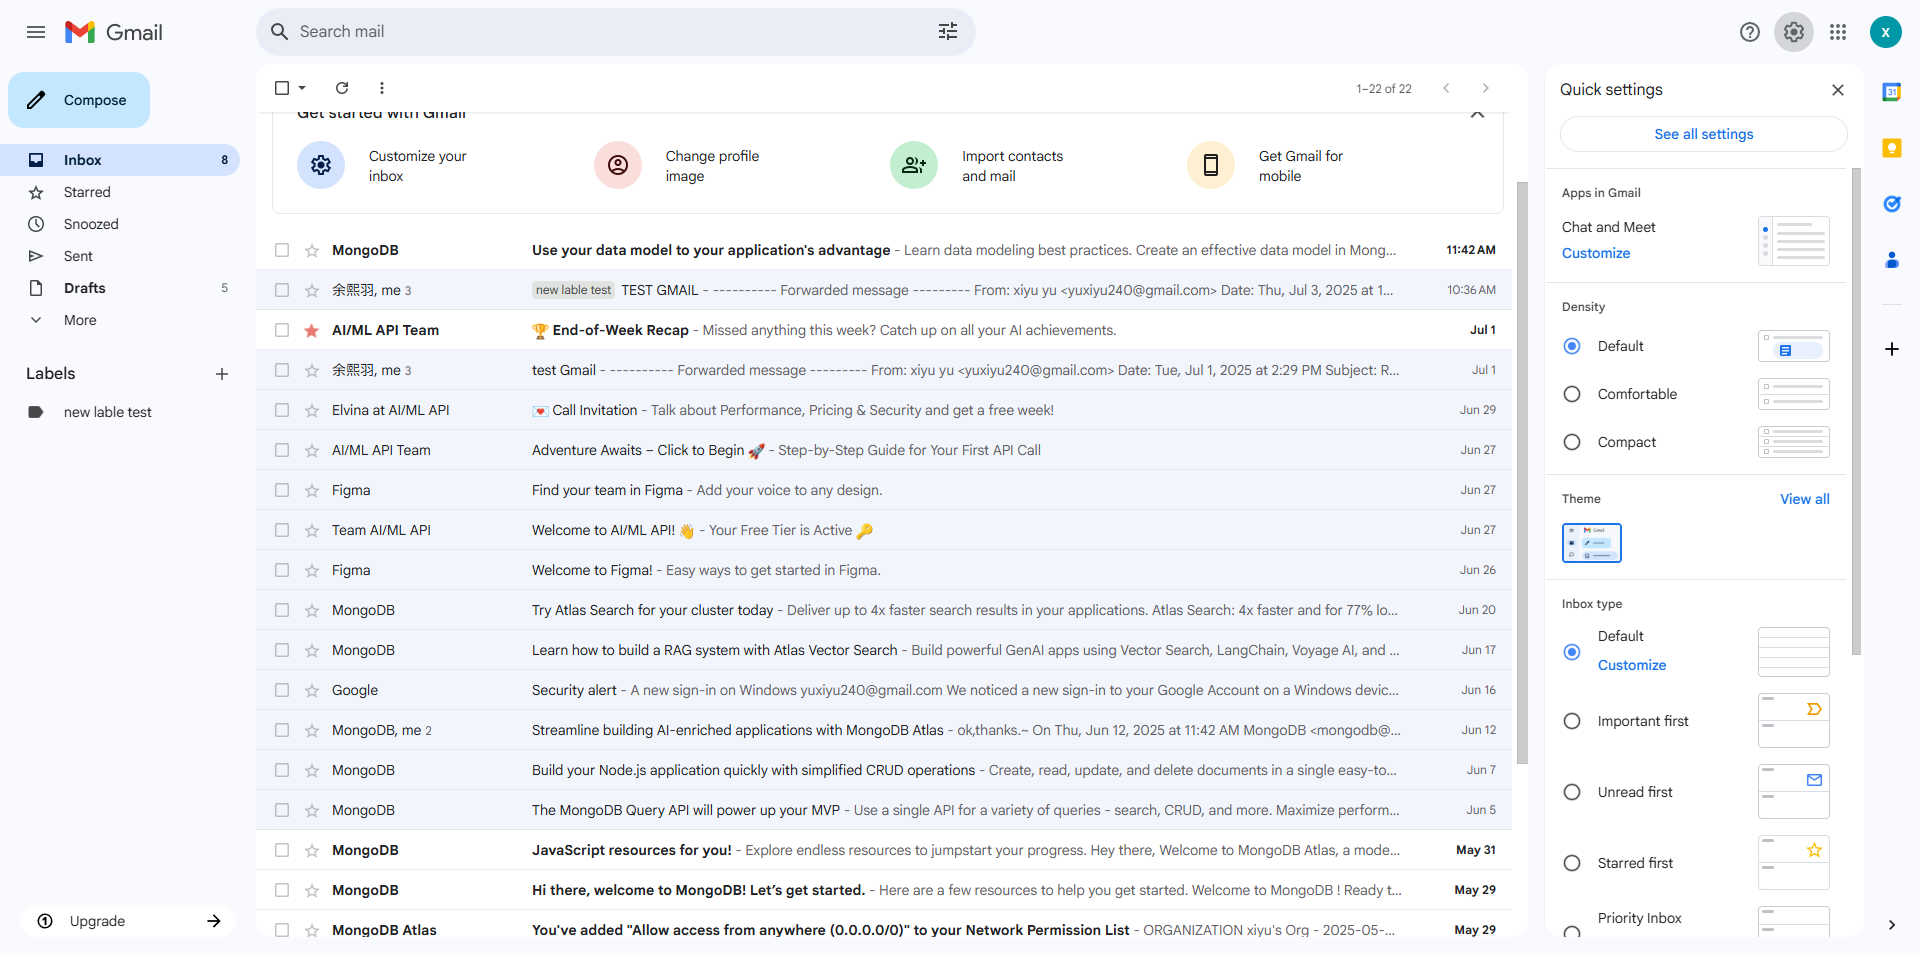This screenshot has height=953, width=1920.
Task: Collapse the Get started with Gmail section
Action: click(1477, 114)
